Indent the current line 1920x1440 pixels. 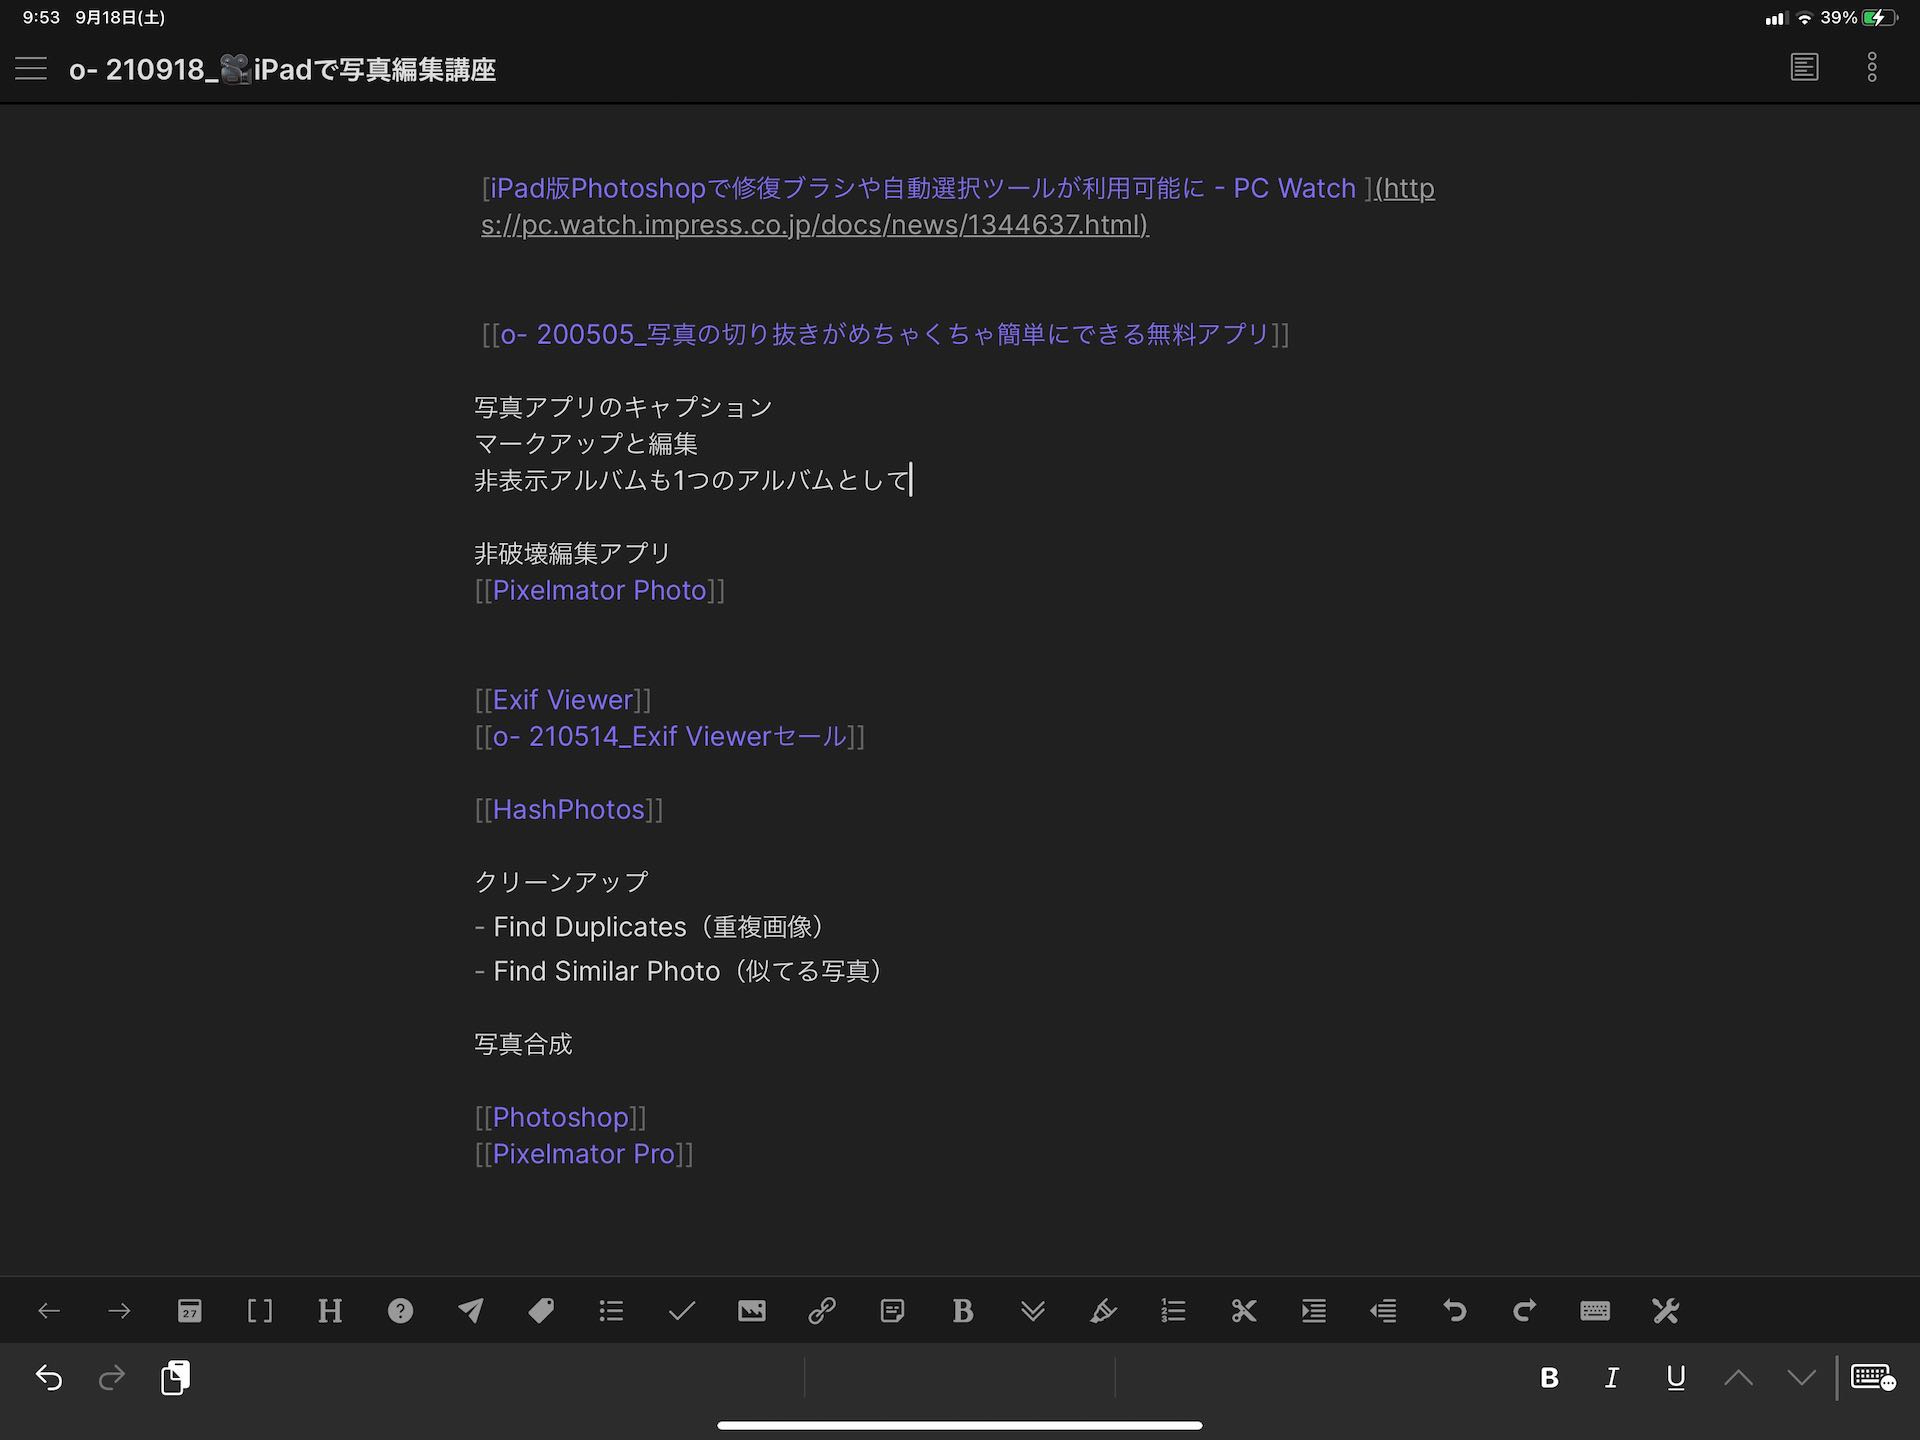[x=1314, y=1311]
